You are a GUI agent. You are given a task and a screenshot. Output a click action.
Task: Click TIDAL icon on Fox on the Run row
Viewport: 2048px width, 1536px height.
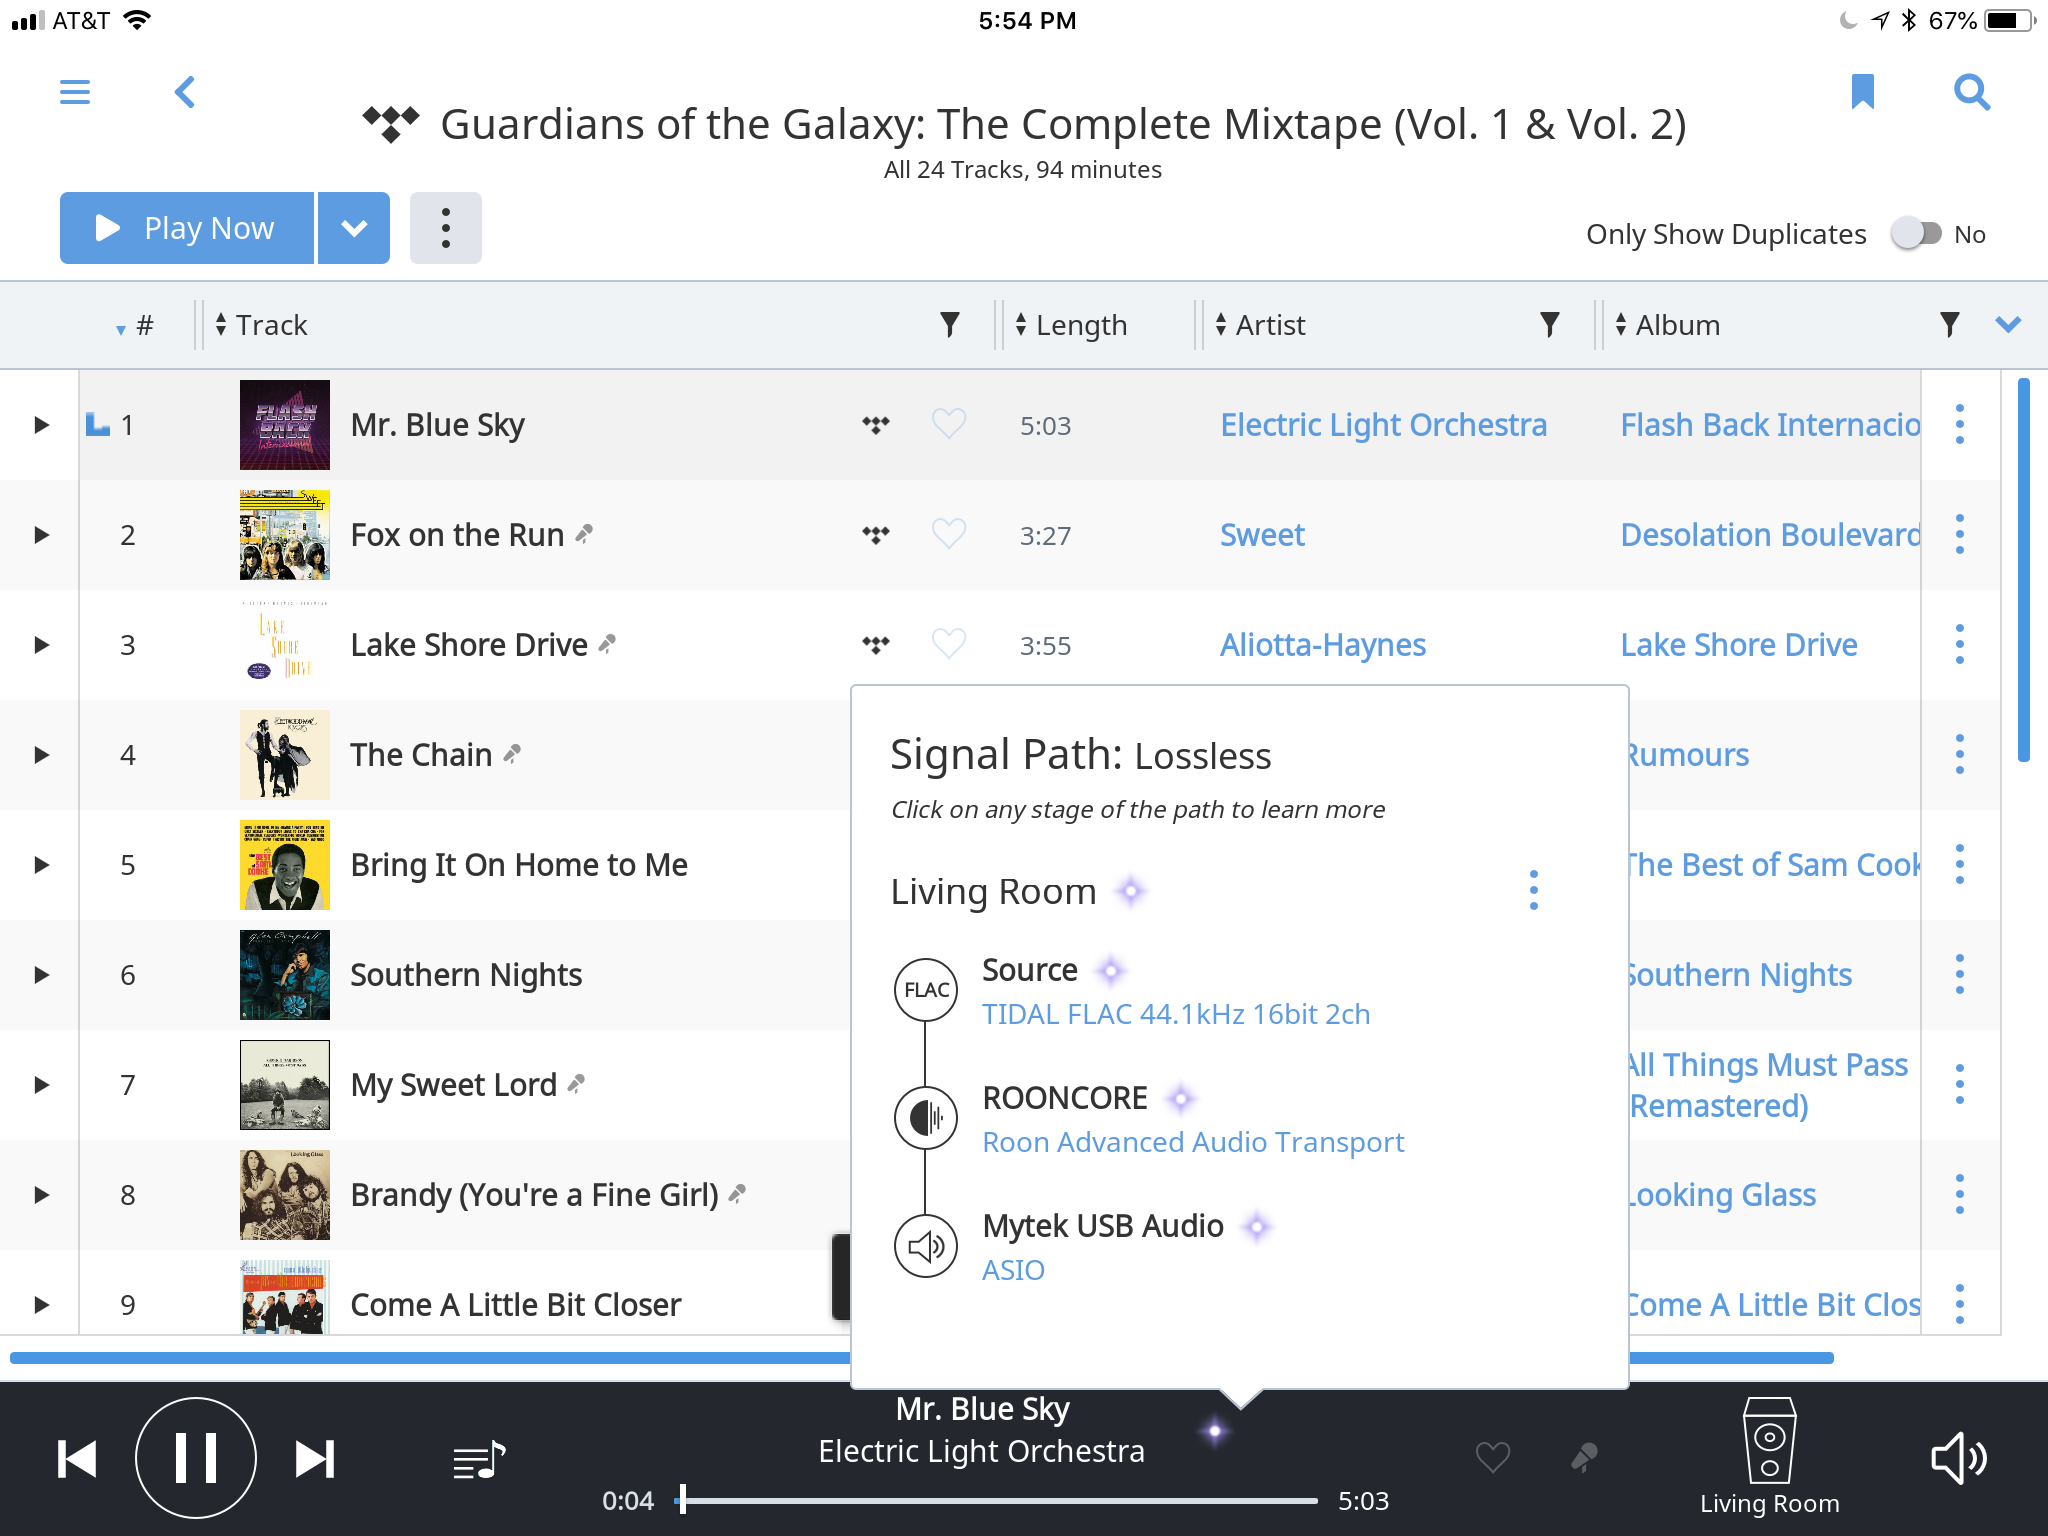point(876,535)
